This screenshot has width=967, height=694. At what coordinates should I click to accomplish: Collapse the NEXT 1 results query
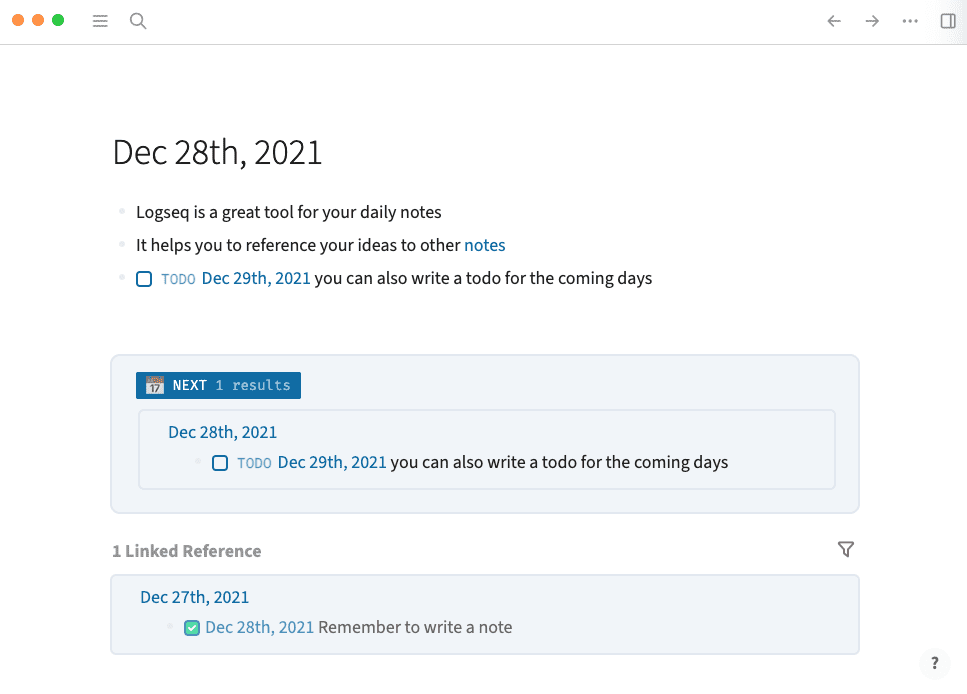(x=218, y=385)
